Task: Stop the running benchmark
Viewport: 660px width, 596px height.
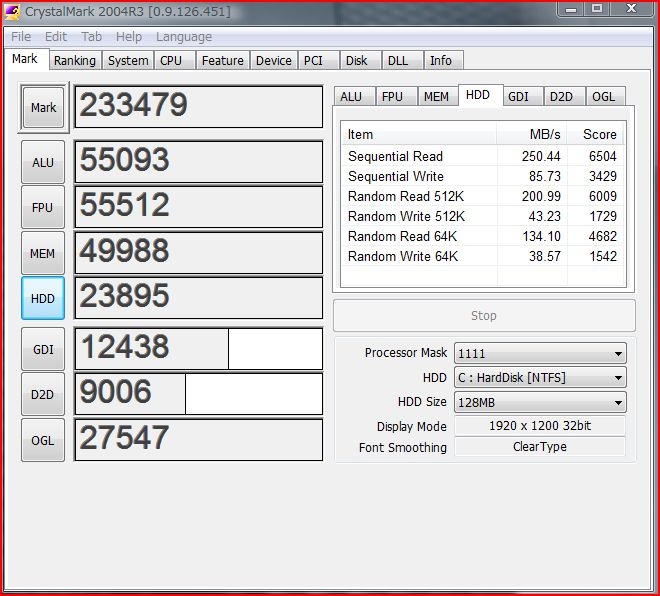Action: (x=484, y=316)
